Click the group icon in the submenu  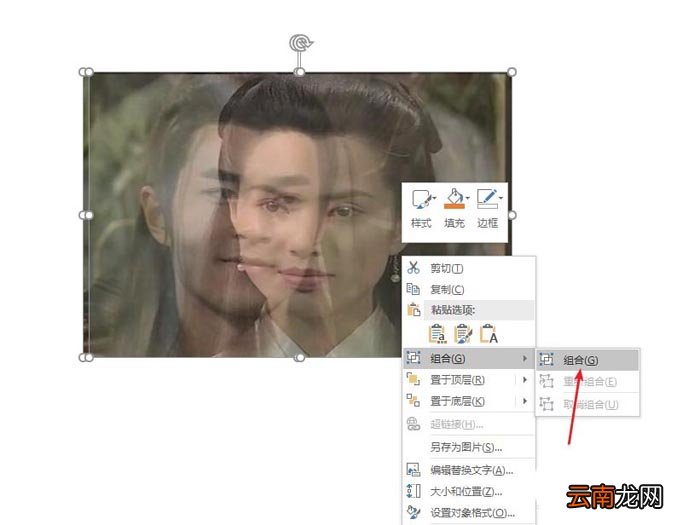click(546, 359)
